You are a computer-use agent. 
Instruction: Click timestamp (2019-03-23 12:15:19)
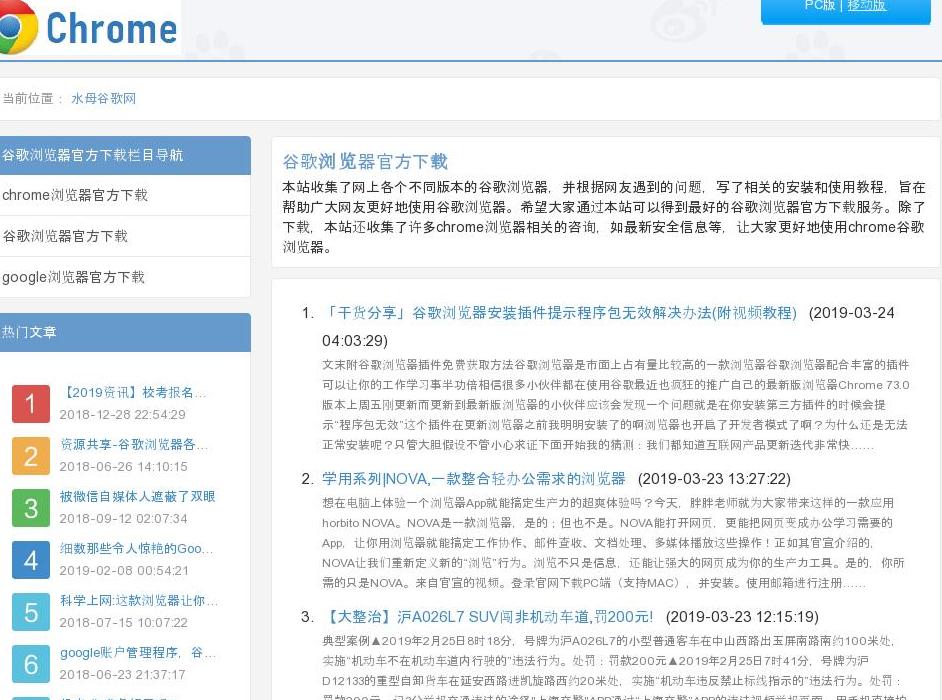tap(742, 617)
